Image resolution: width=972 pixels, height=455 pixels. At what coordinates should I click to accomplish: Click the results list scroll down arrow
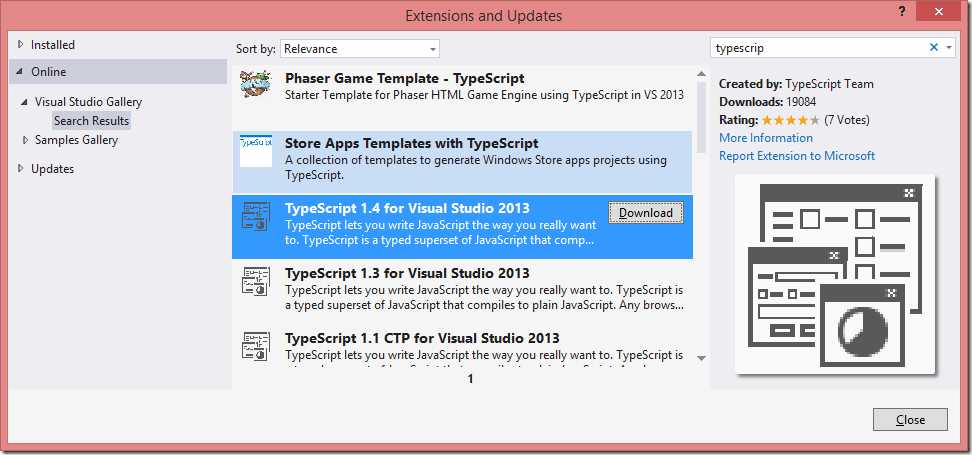701,358
